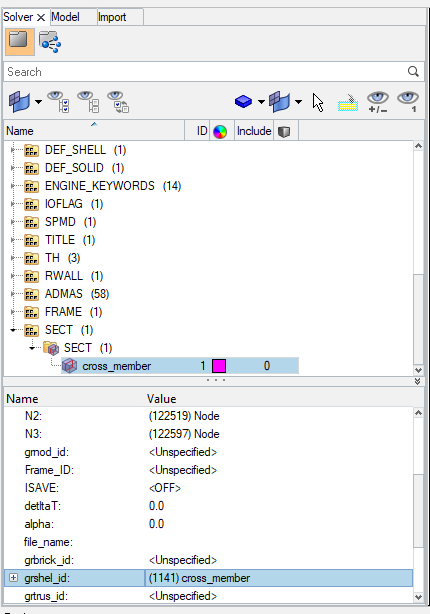Toggle the show/hide plus-minus eye icon
The width and height of the screenshot is (430, 614).
tap(378, 102)
